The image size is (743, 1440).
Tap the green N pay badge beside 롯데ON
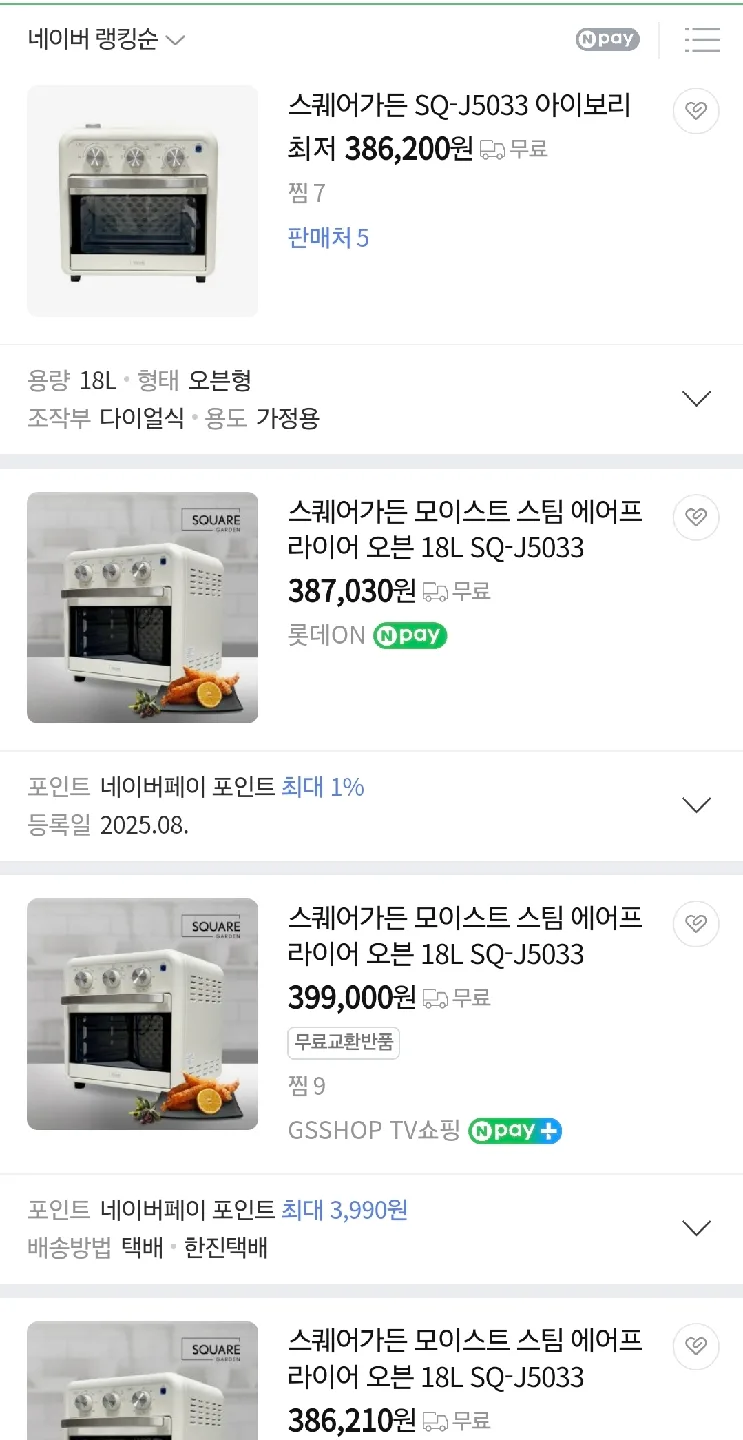pos(410,636)
